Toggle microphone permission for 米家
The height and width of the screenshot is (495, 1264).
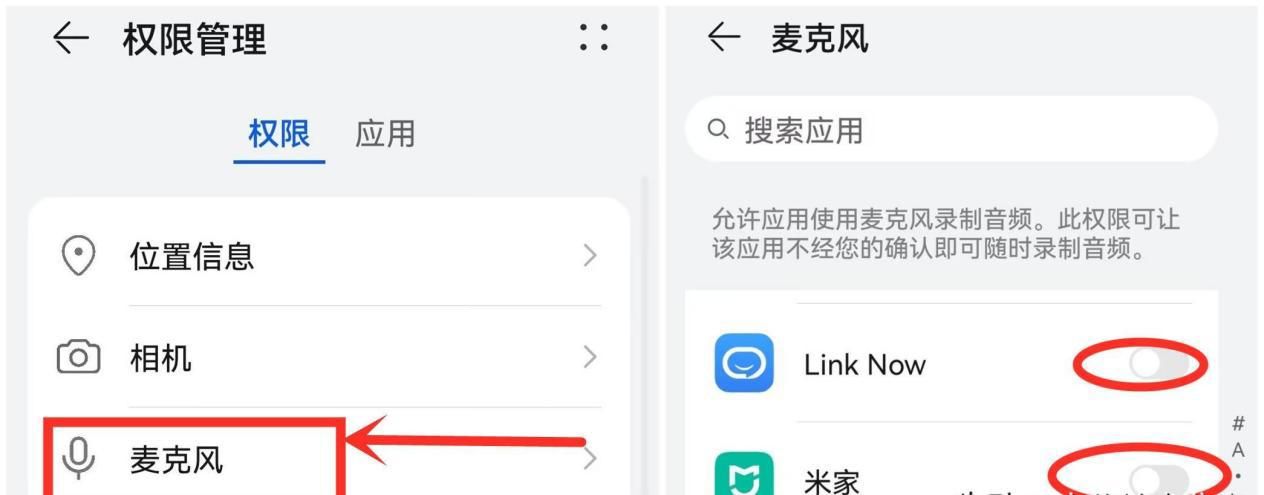pos(1159,476)
